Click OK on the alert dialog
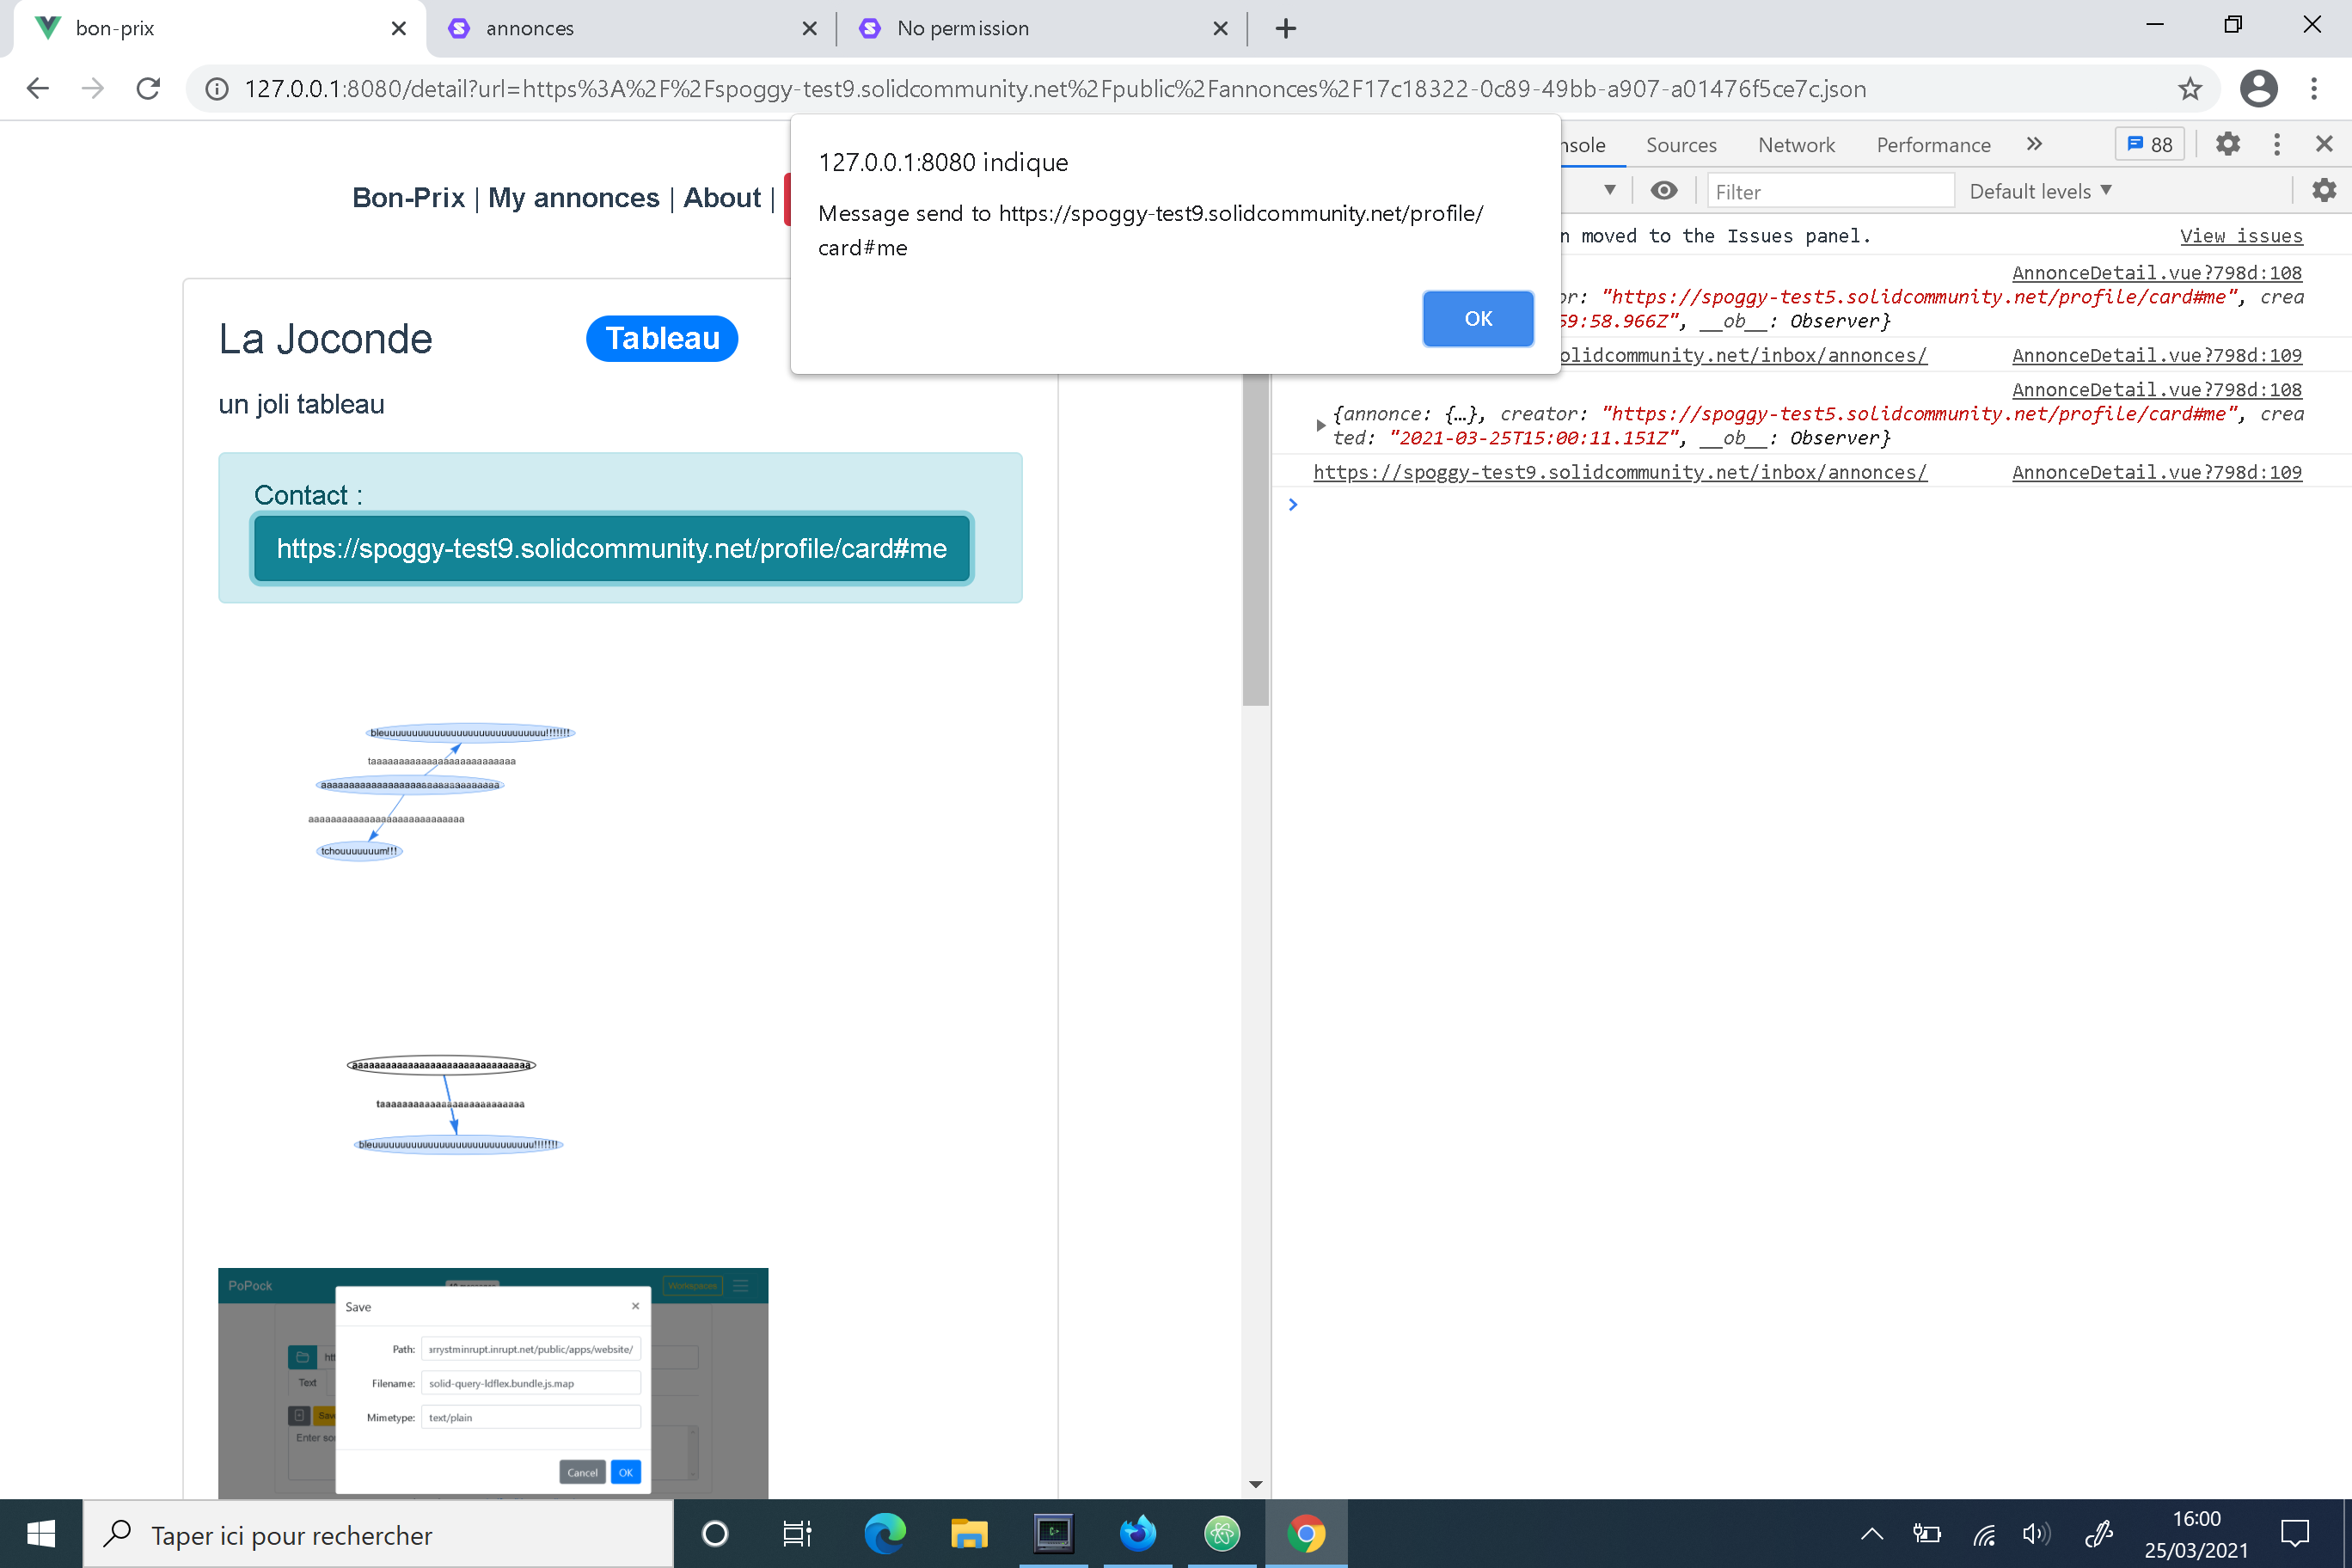 pyautogui.click(x=1477, y=318)
